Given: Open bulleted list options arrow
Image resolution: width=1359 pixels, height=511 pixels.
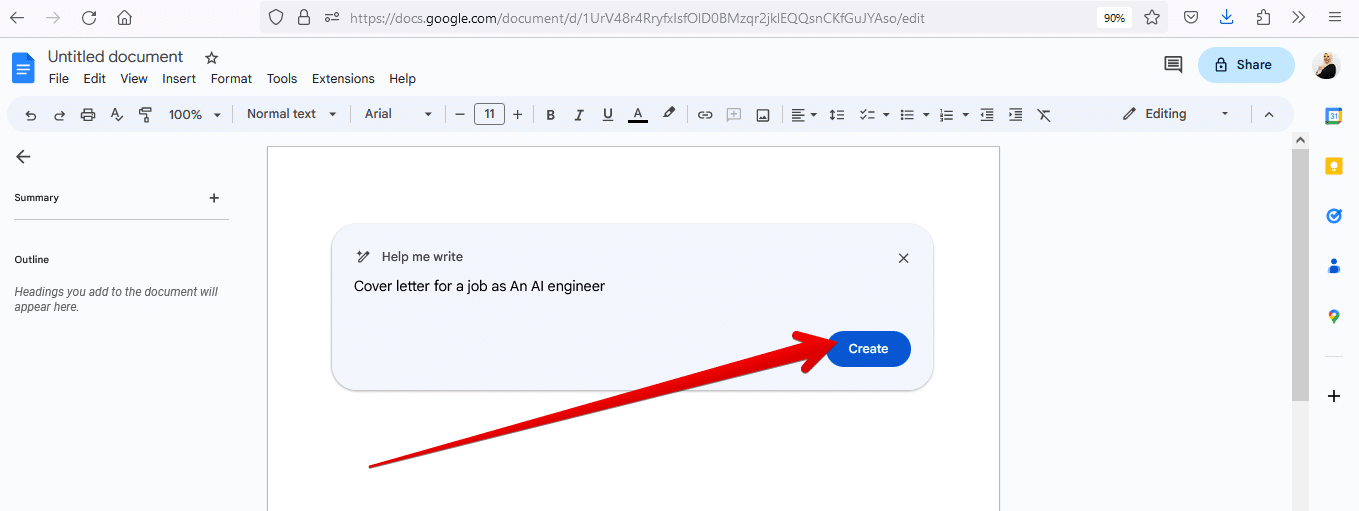Looking at the screenshot, I should [x=926, y=115].
